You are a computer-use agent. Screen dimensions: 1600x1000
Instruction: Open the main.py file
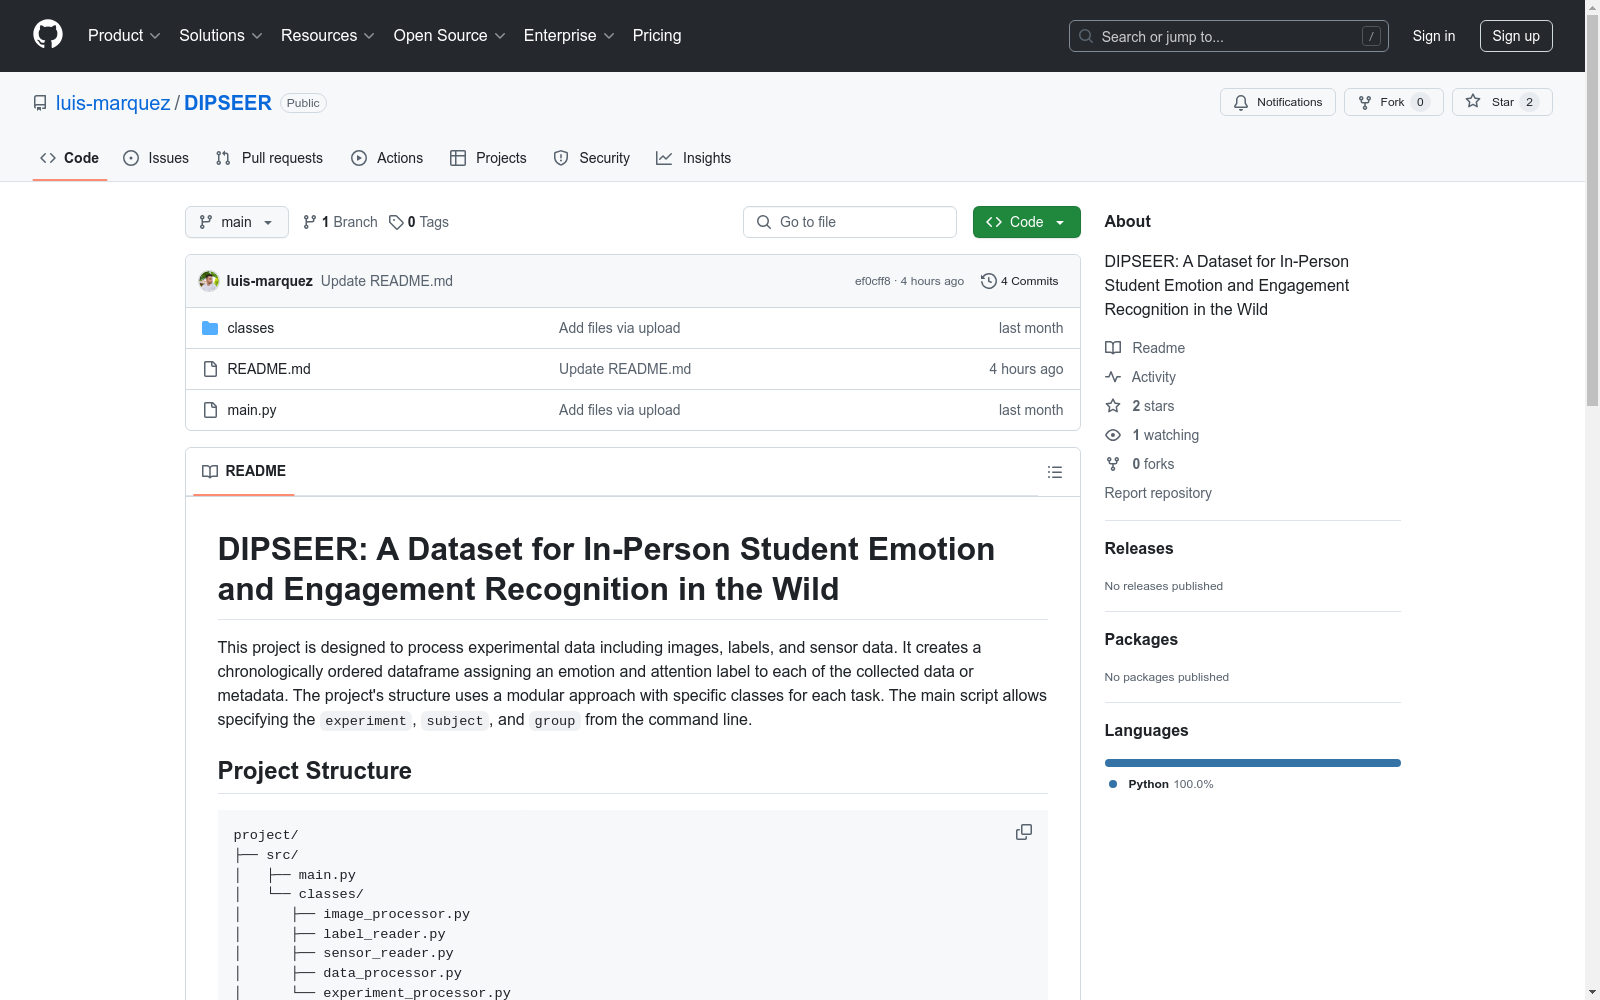click(252, 410)
